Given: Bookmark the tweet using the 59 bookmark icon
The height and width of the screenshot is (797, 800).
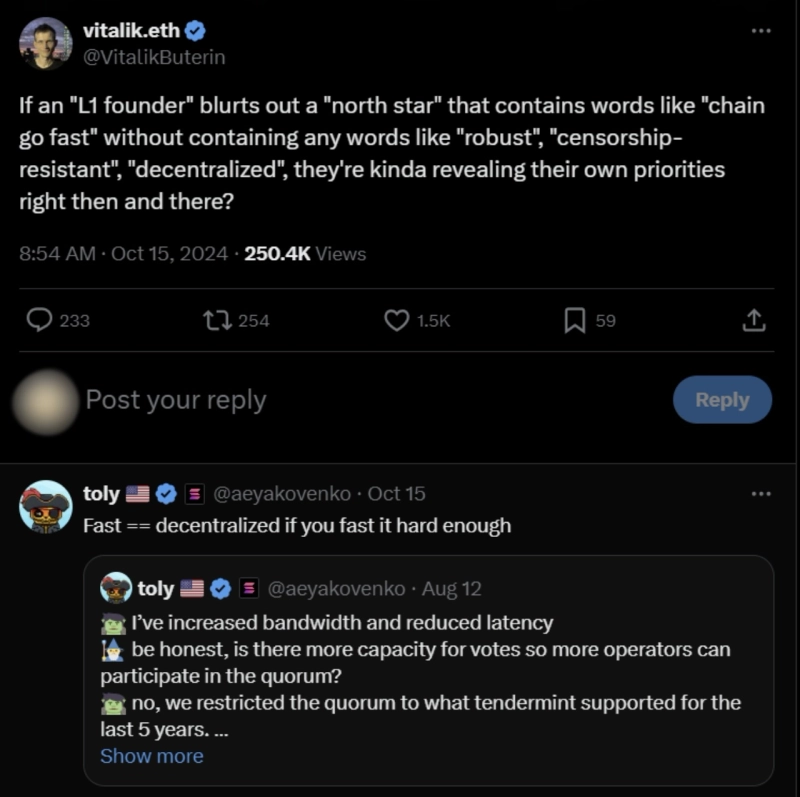Looking at the screenshot, I should click(575, 320).
